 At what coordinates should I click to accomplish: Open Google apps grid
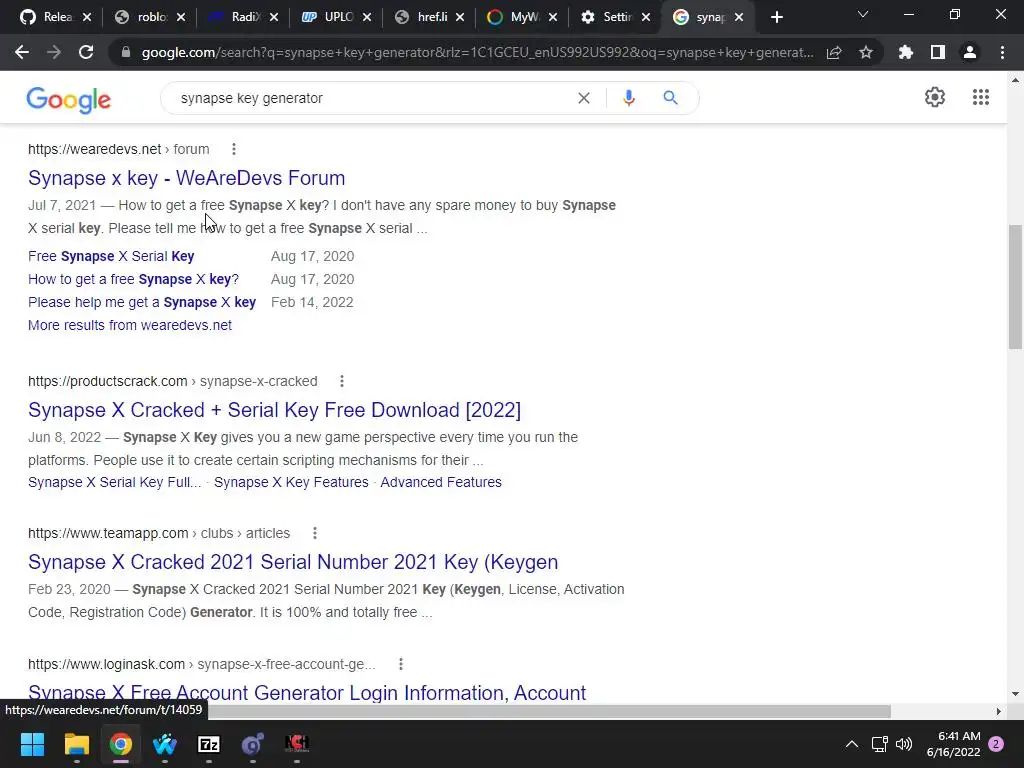click(x=981, y=97)
